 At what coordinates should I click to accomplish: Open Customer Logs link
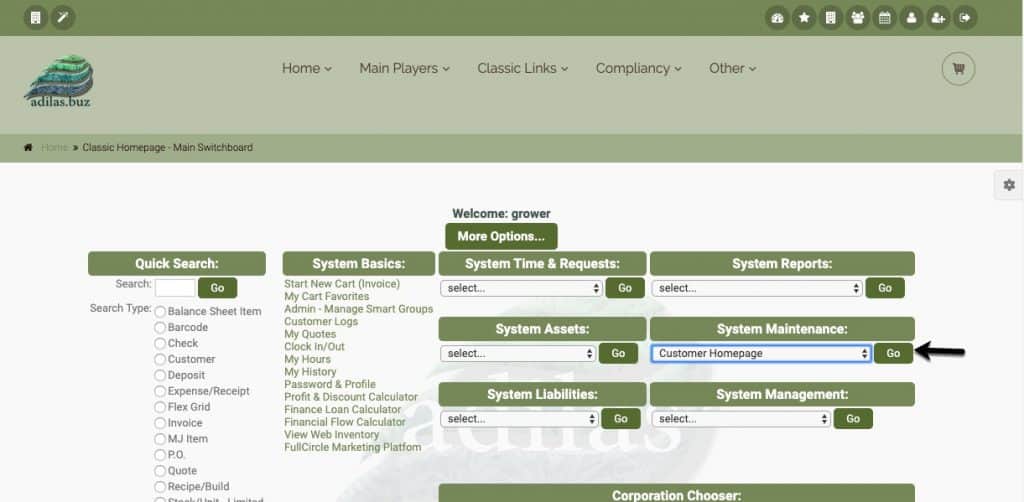tap(321, 321)
